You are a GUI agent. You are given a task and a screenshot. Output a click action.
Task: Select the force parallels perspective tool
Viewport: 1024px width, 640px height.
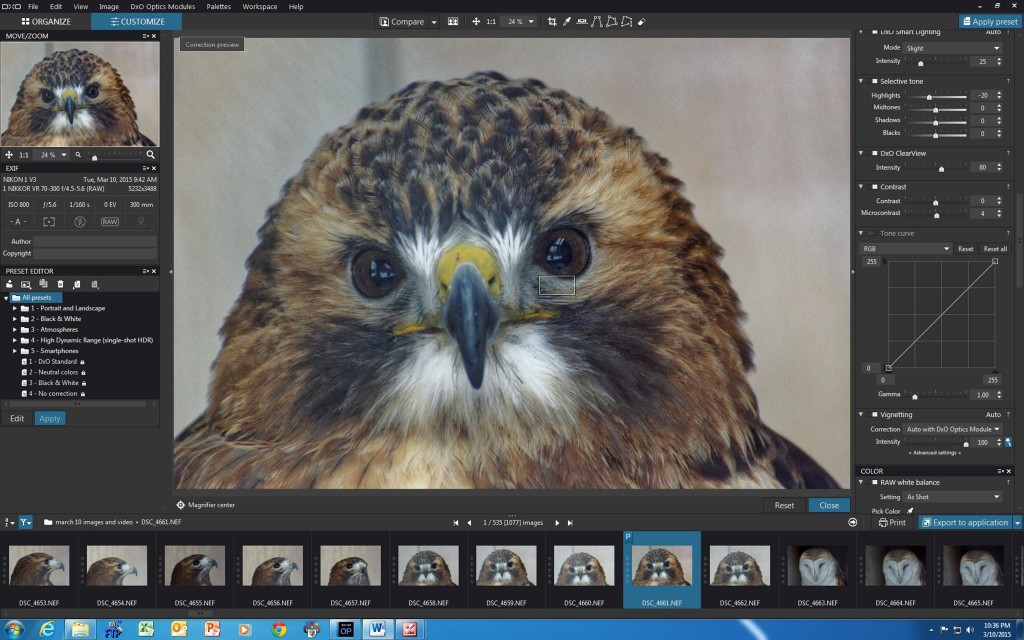point(596,22)
